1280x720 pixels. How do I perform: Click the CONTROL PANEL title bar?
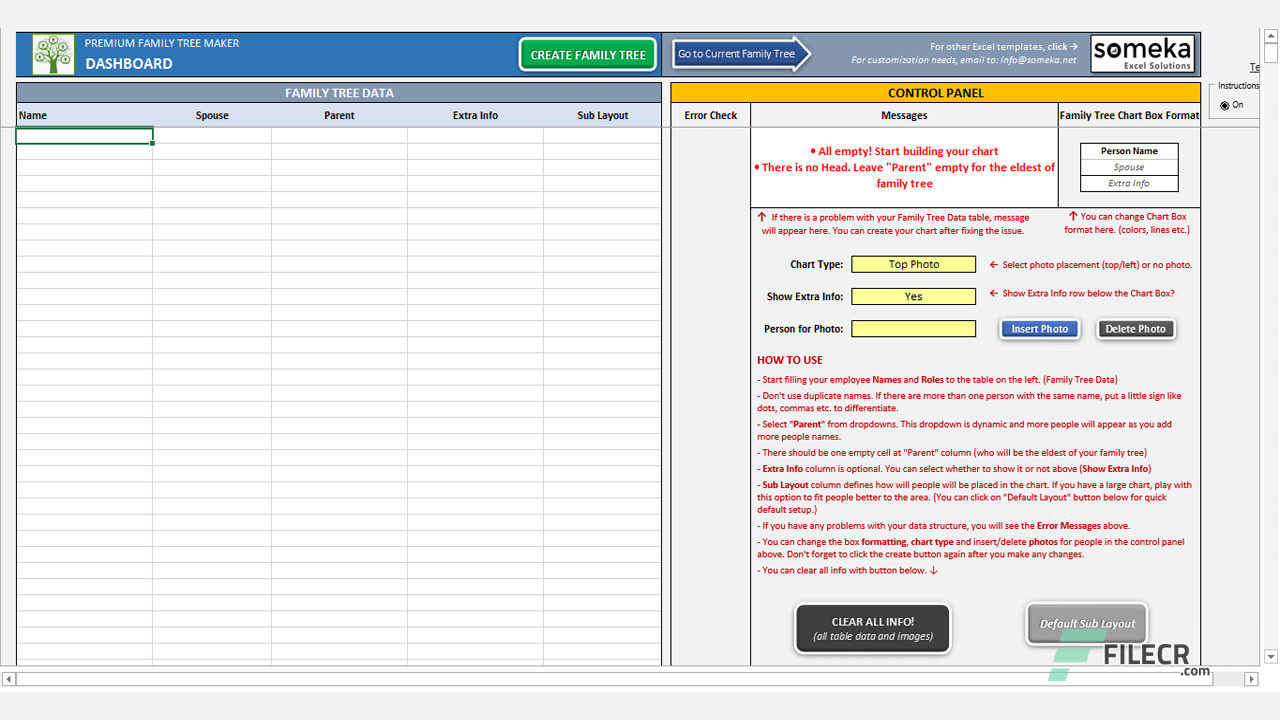pos(936,93)
